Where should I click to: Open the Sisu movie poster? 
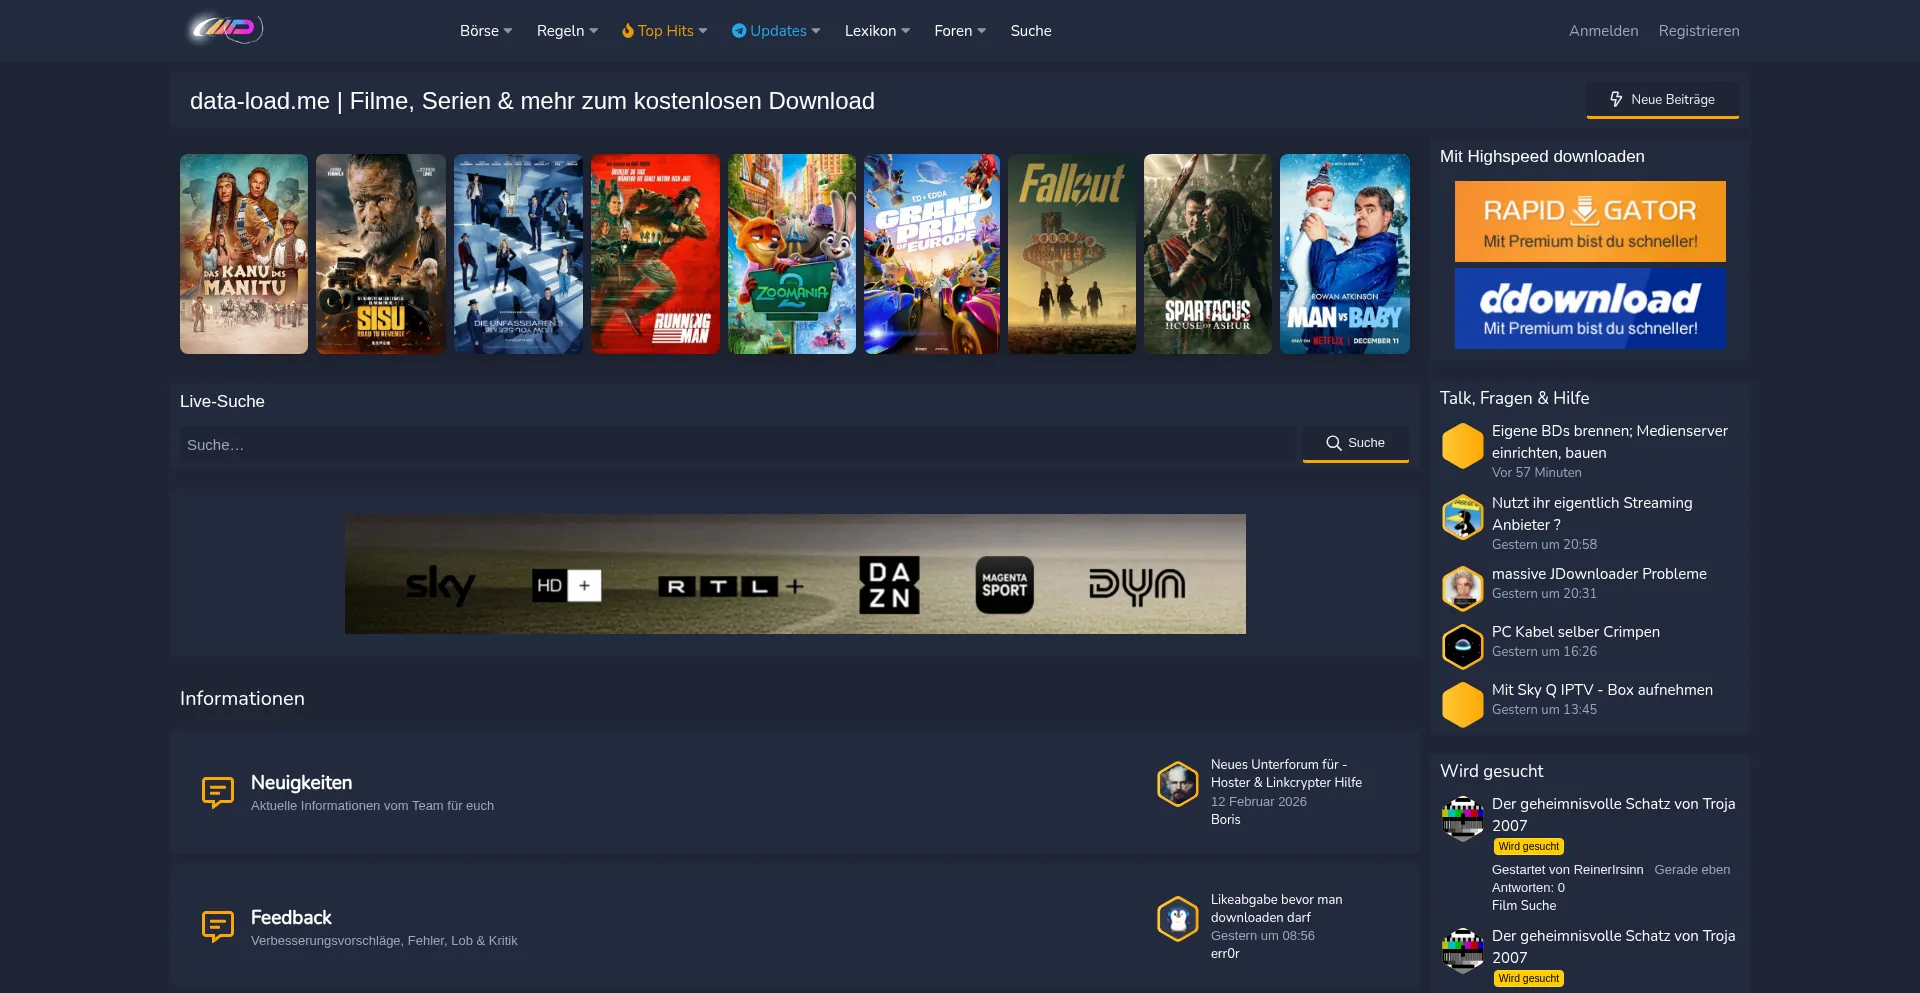(x=381, y=254)
